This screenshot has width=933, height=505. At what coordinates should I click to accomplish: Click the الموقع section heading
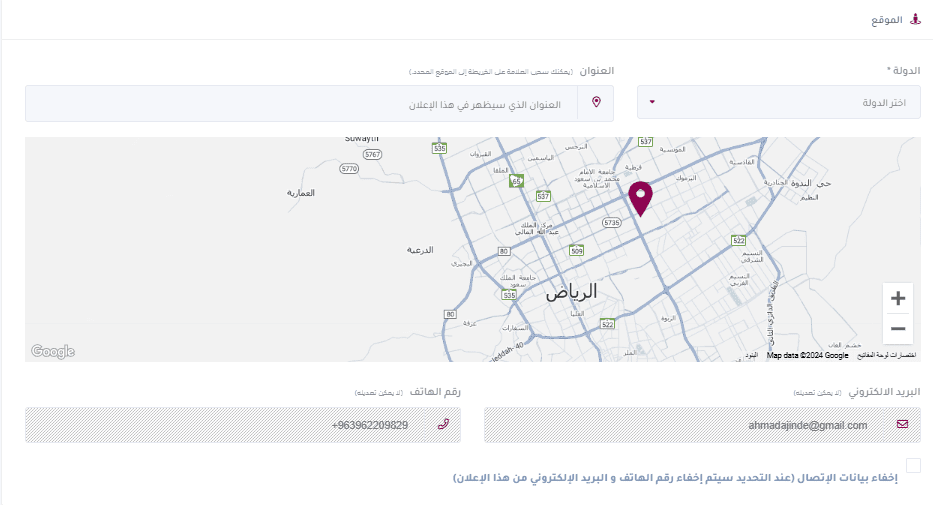(887, 20)
